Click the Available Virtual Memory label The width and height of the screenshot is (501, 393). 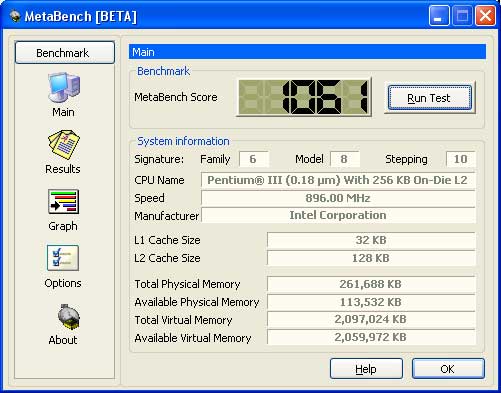193,338
